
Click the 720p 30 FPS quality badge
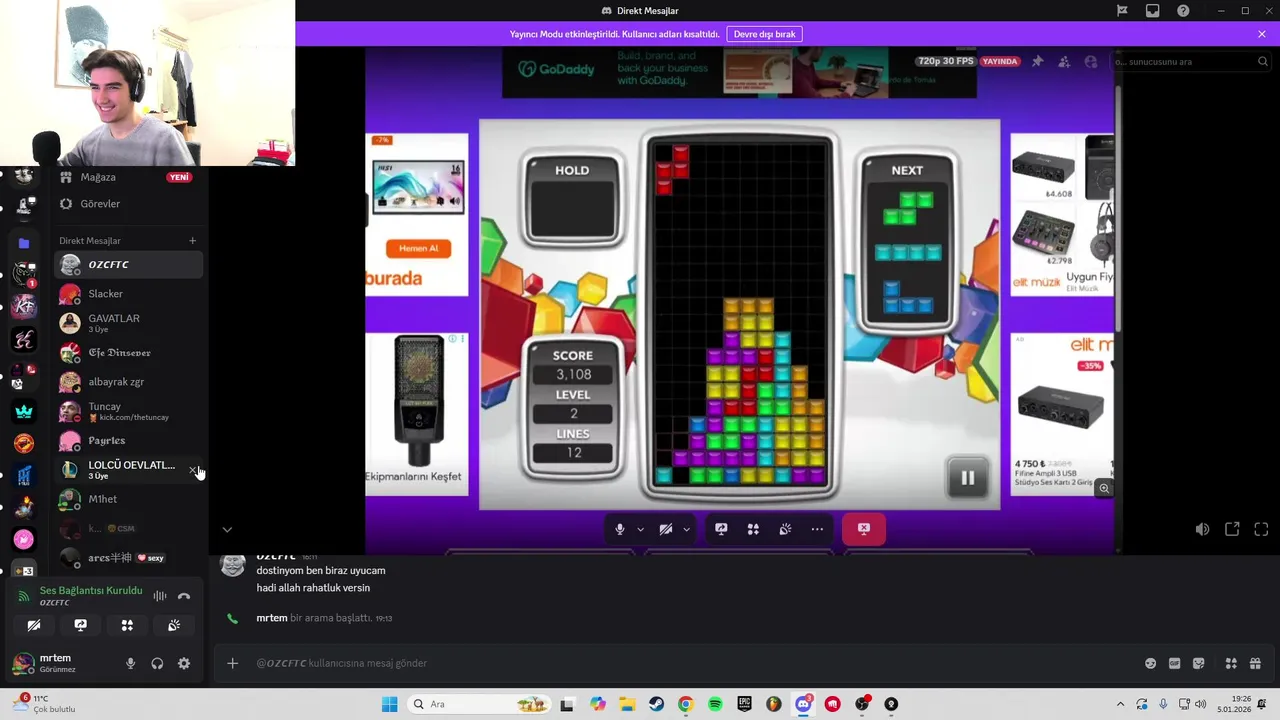point(944,61)
